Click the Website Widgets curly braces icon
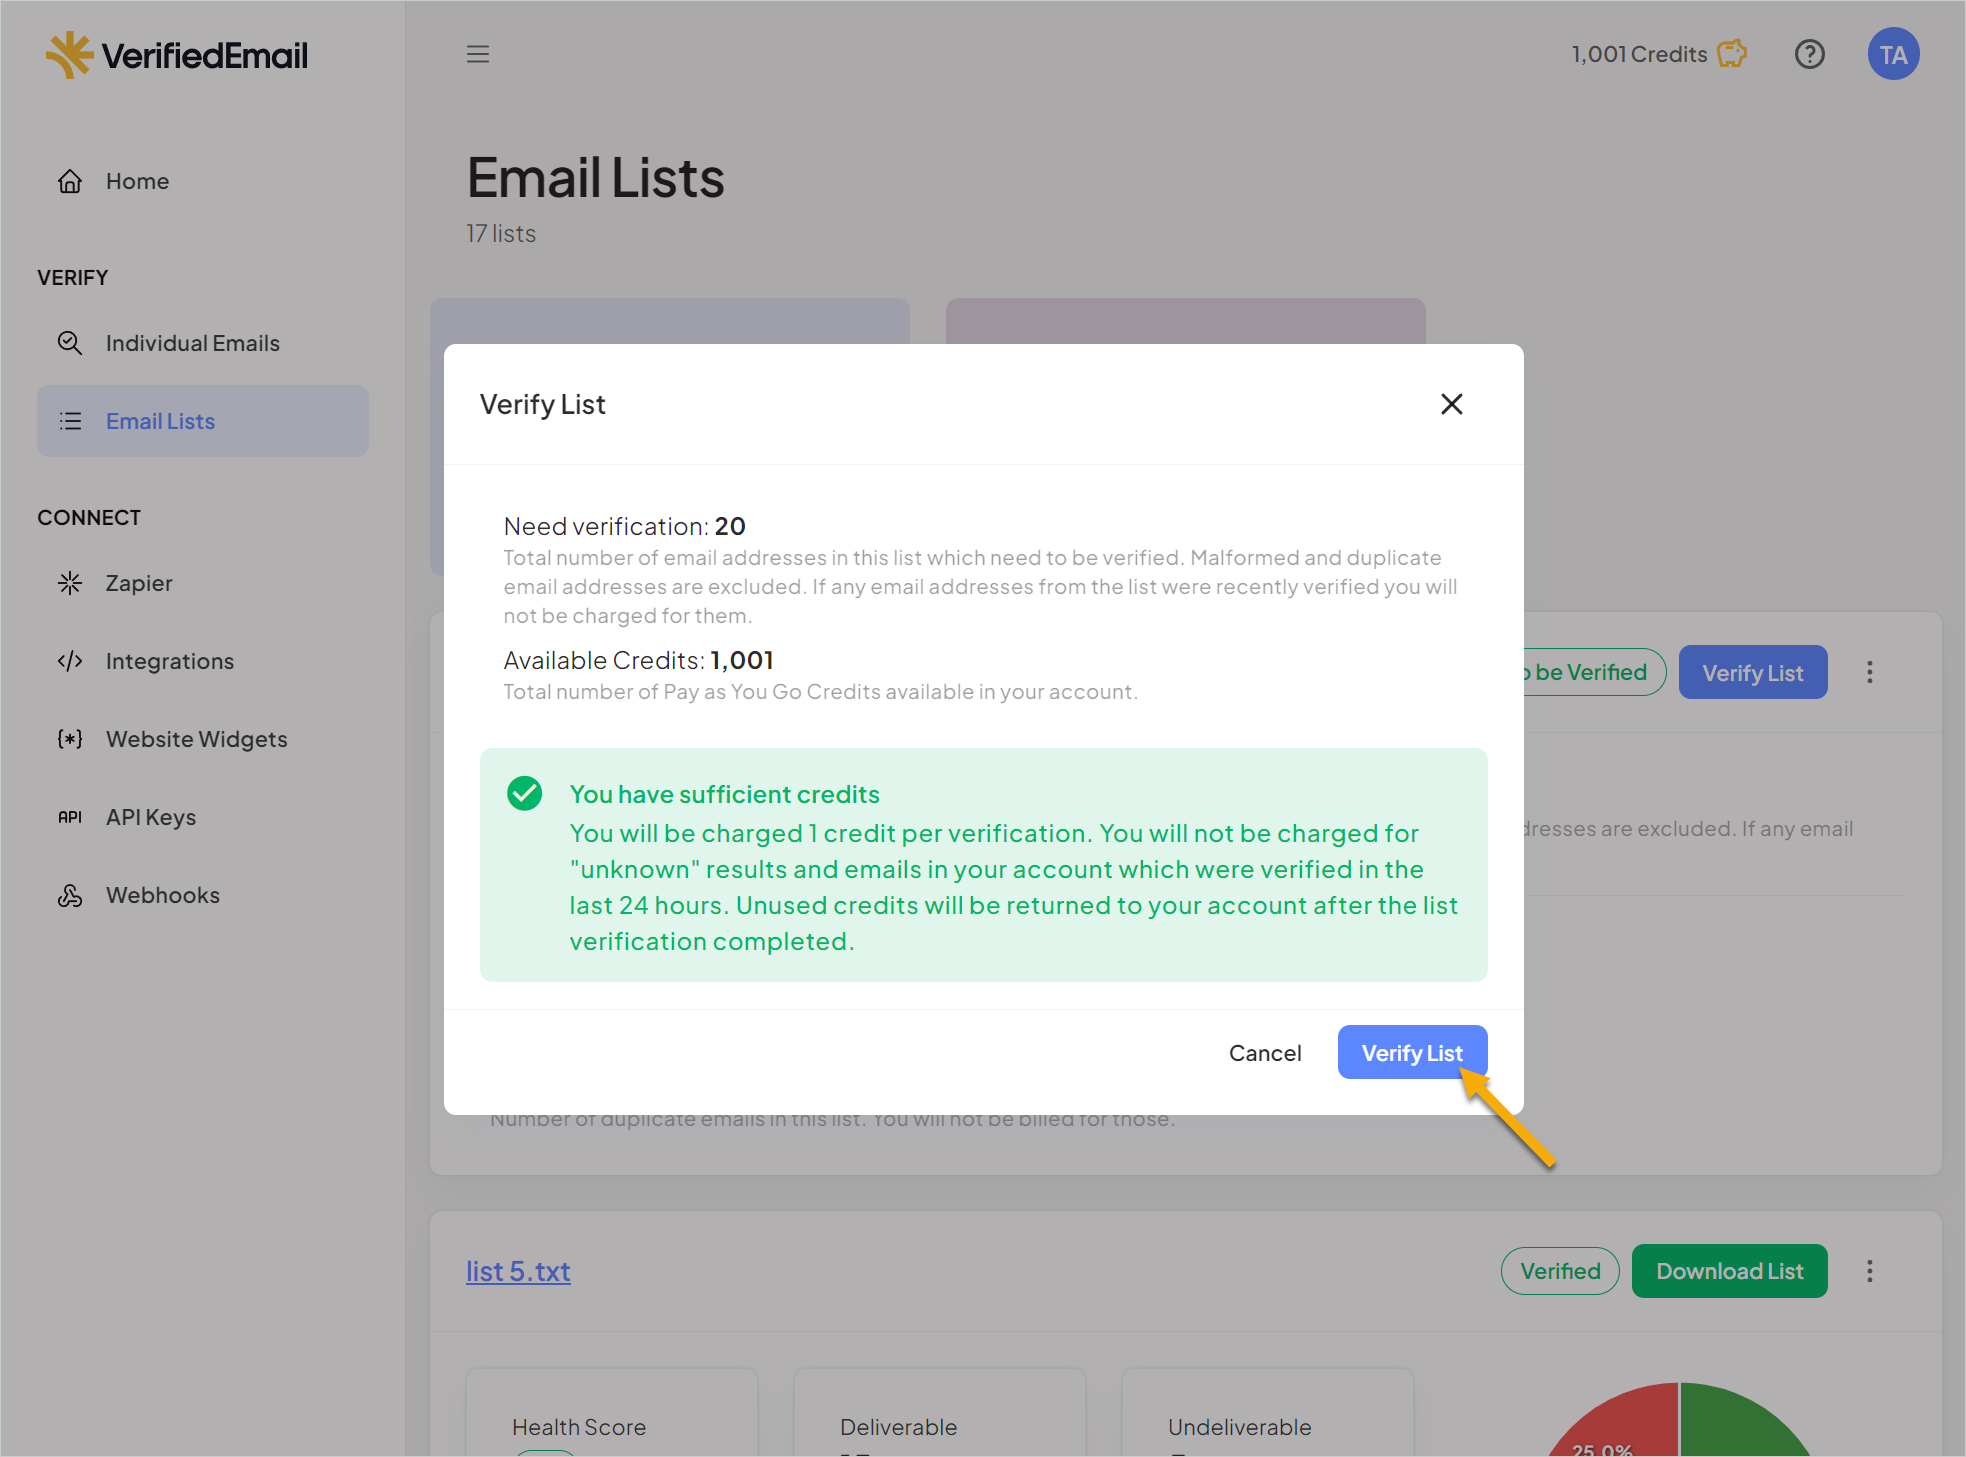The image size is (1966, 1457). [x=72, y=739]
